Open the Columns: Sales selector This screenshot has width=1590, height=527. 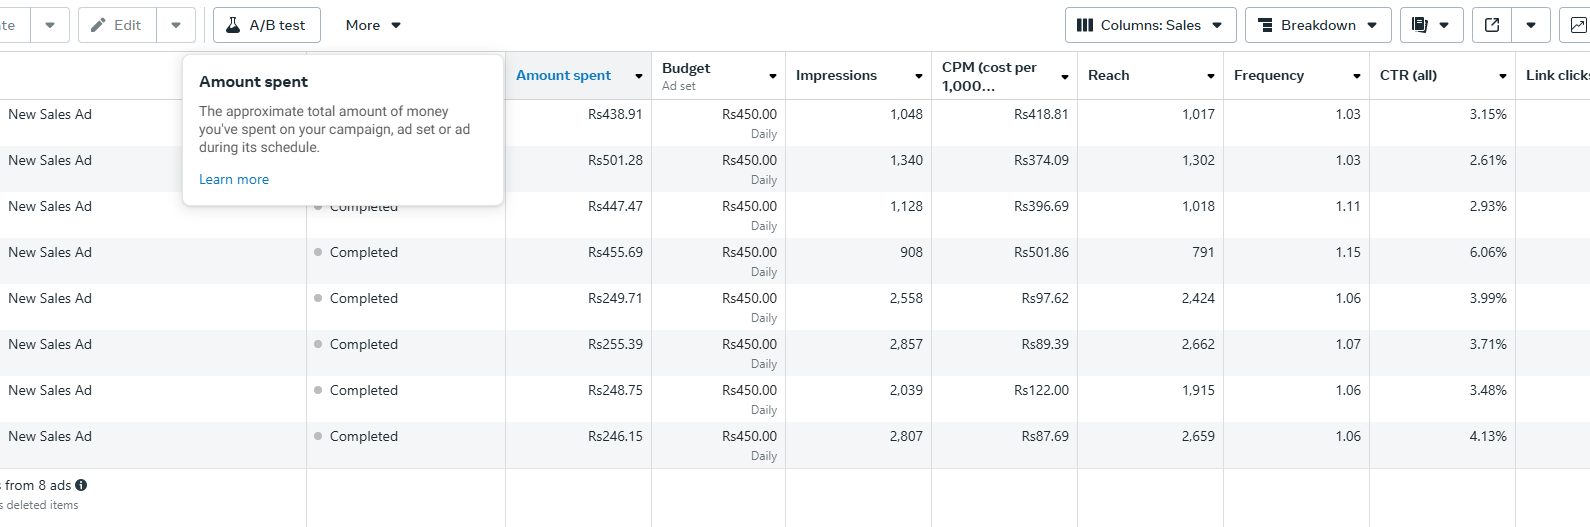1150,25
